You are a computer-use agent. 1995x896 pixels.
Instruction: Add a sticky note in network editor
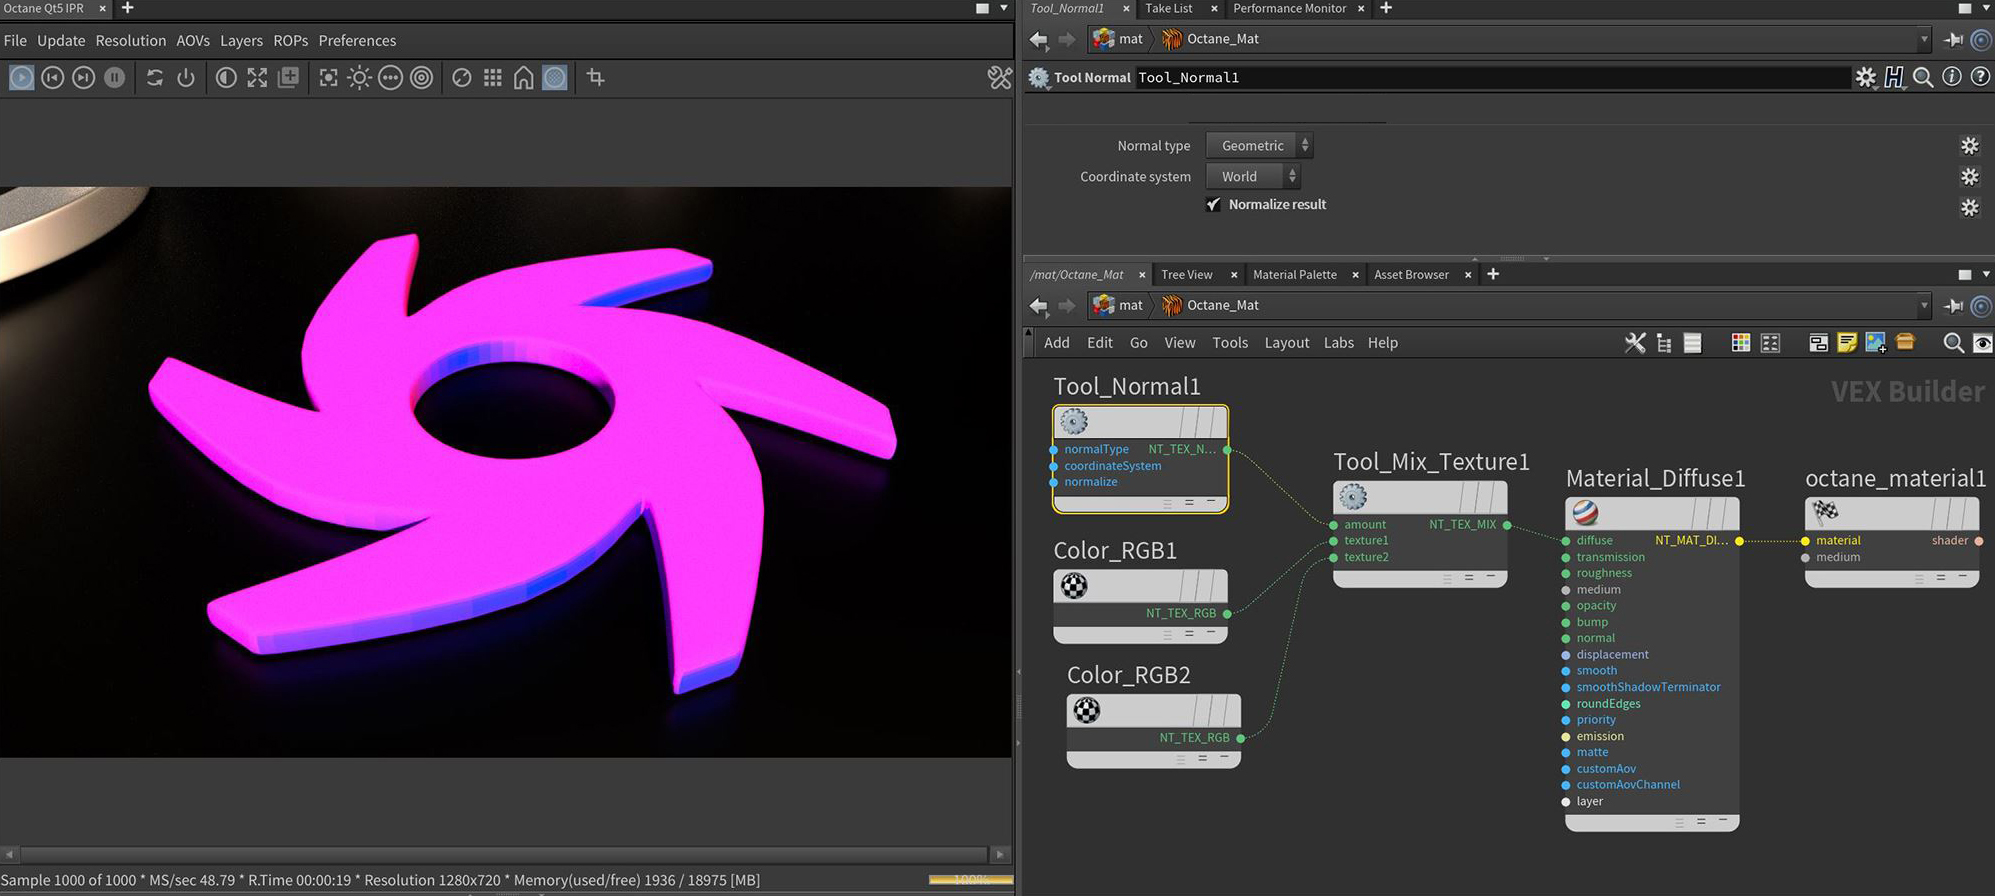(x=1847, y=343)
